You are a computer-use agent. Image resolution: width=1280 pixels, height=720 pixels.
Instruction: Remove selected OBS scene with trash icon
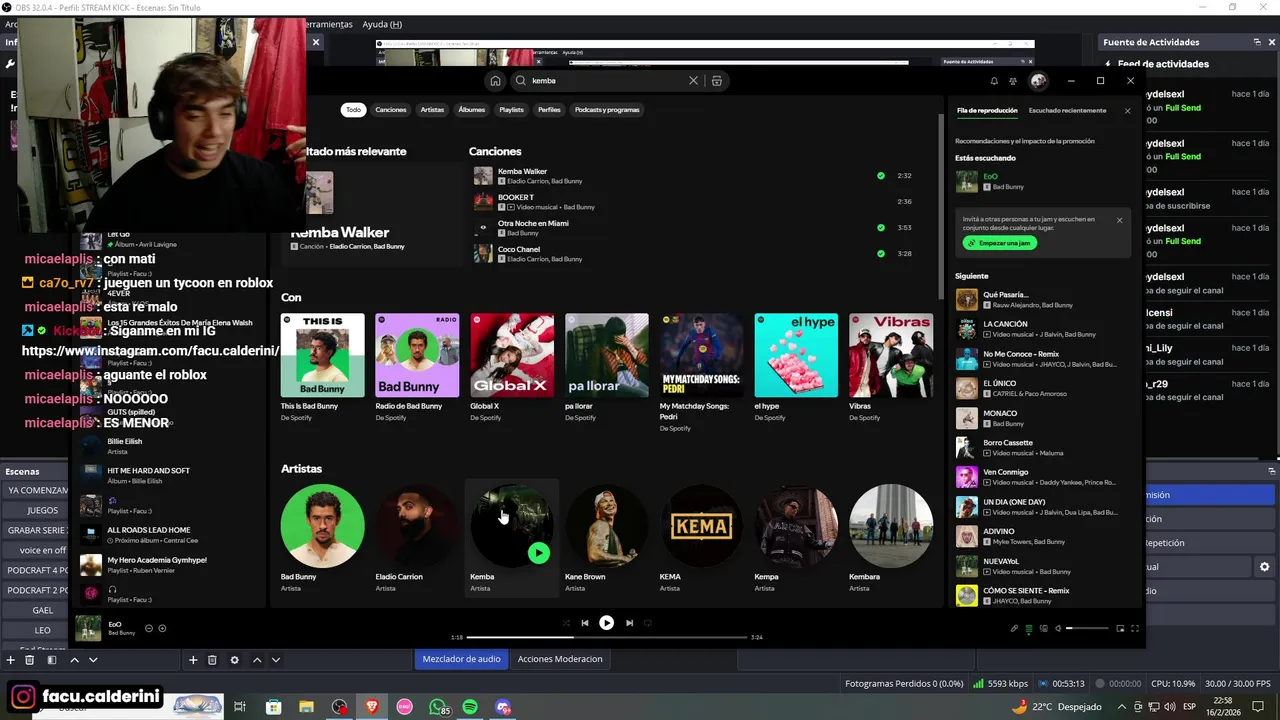[30, 660]
